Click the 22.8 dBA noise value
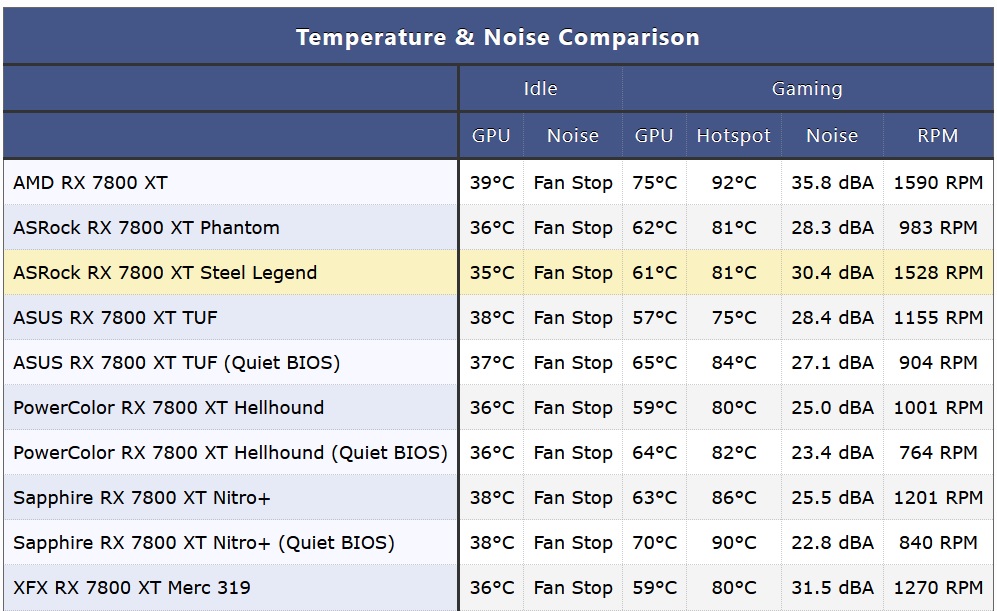Image resolution: width=997 pixels, height=611 pixels. pos(832,543)
